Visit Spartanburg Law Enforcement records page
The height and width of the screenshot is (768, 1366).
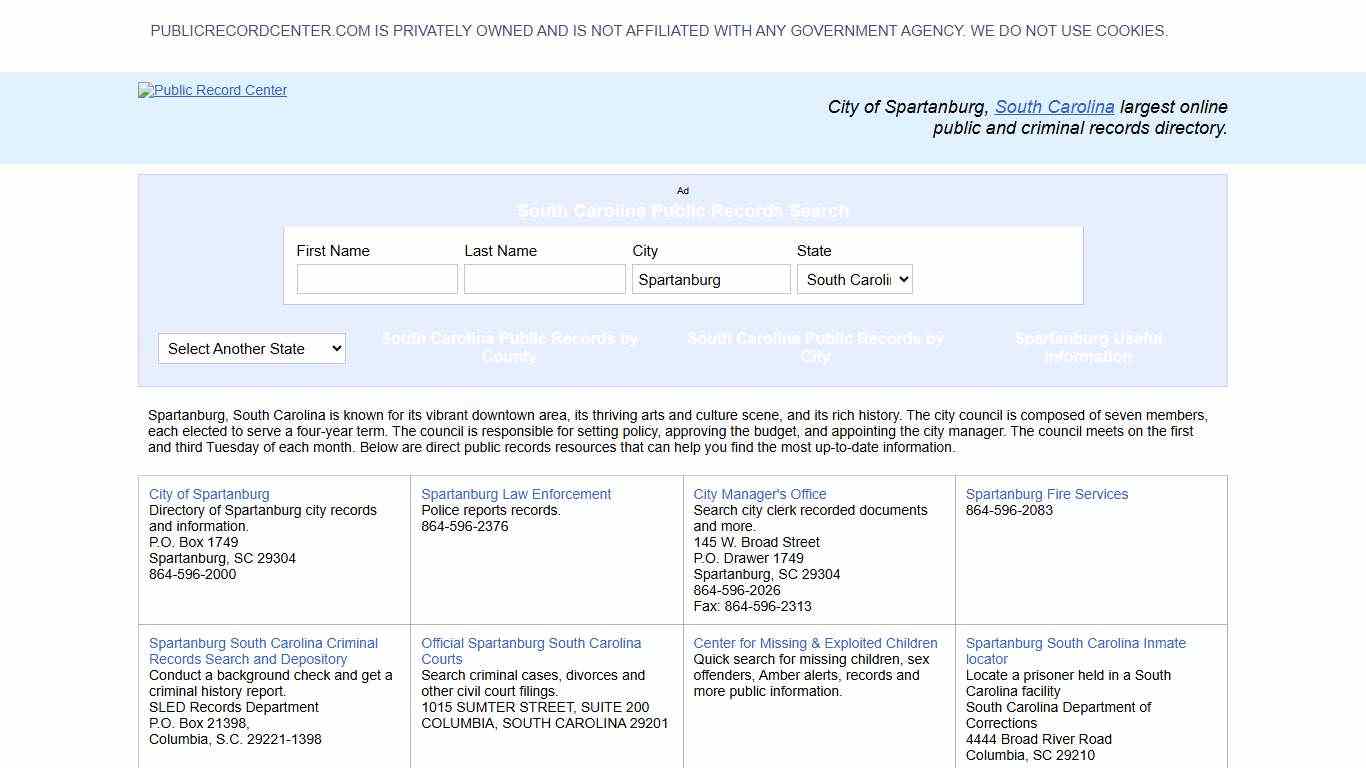[516, 494]
